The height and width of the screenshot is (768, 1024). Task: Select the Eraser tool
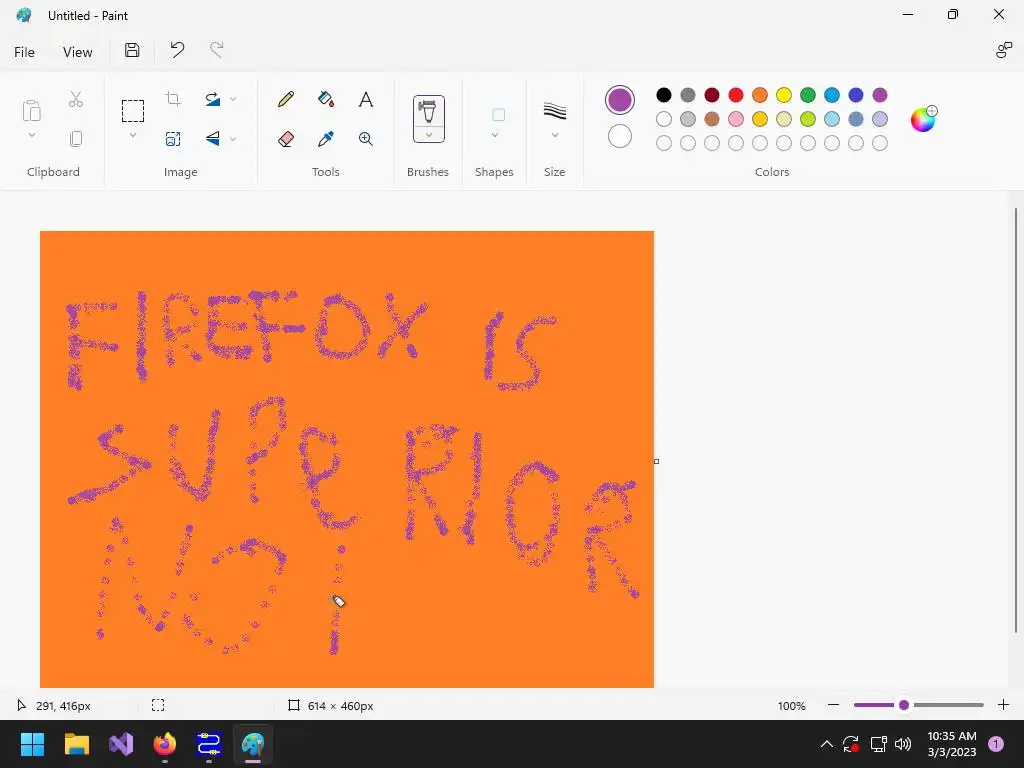[x=285, y=138]
